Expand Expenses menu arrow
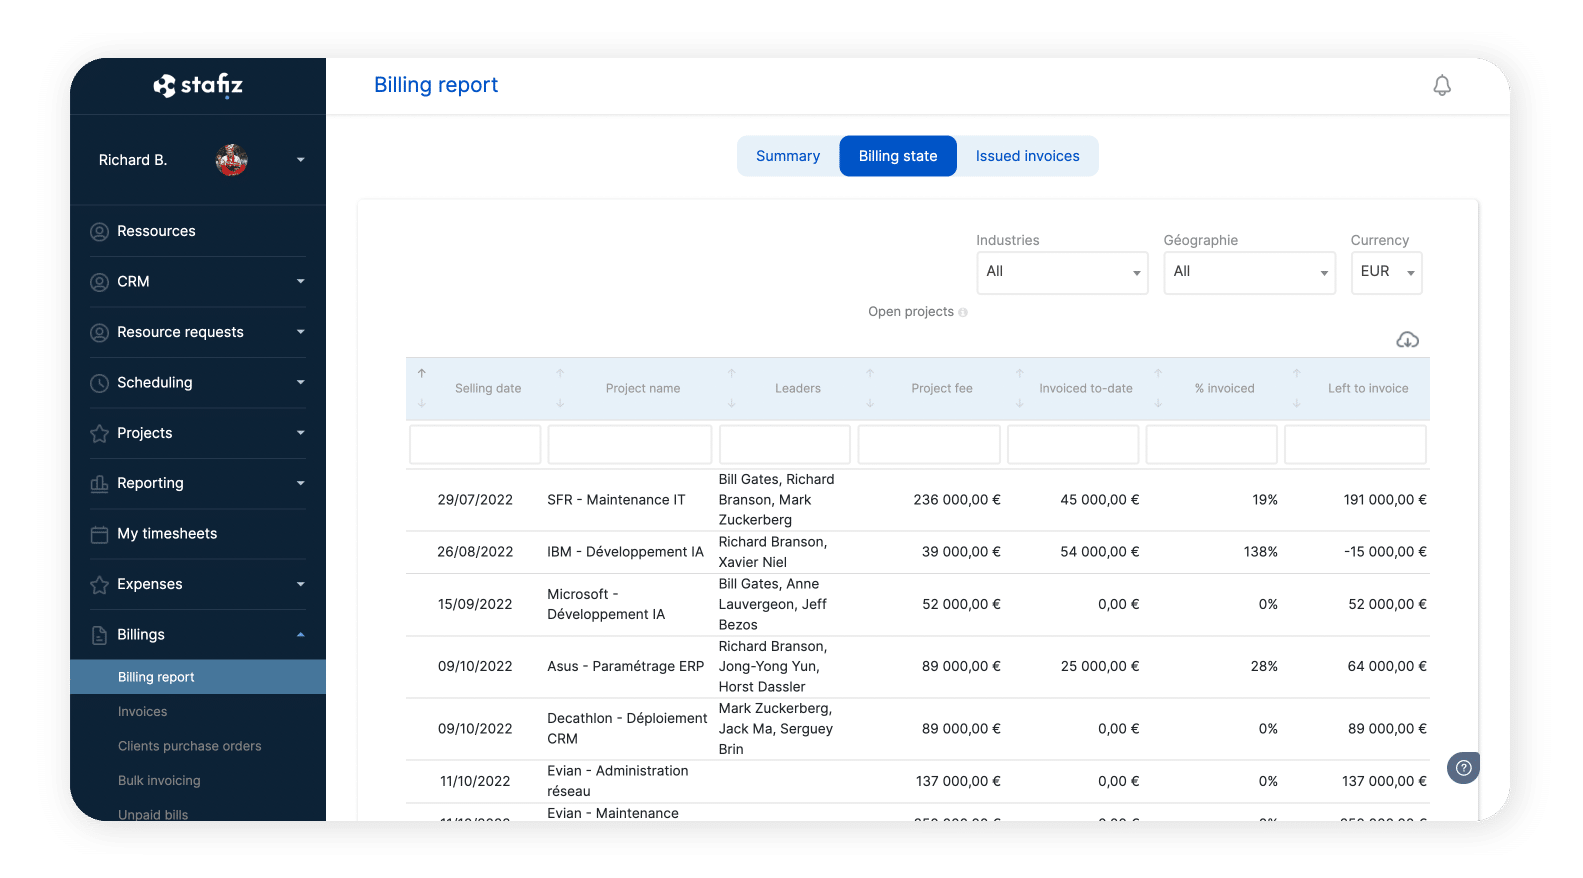 tap(300, 584)
